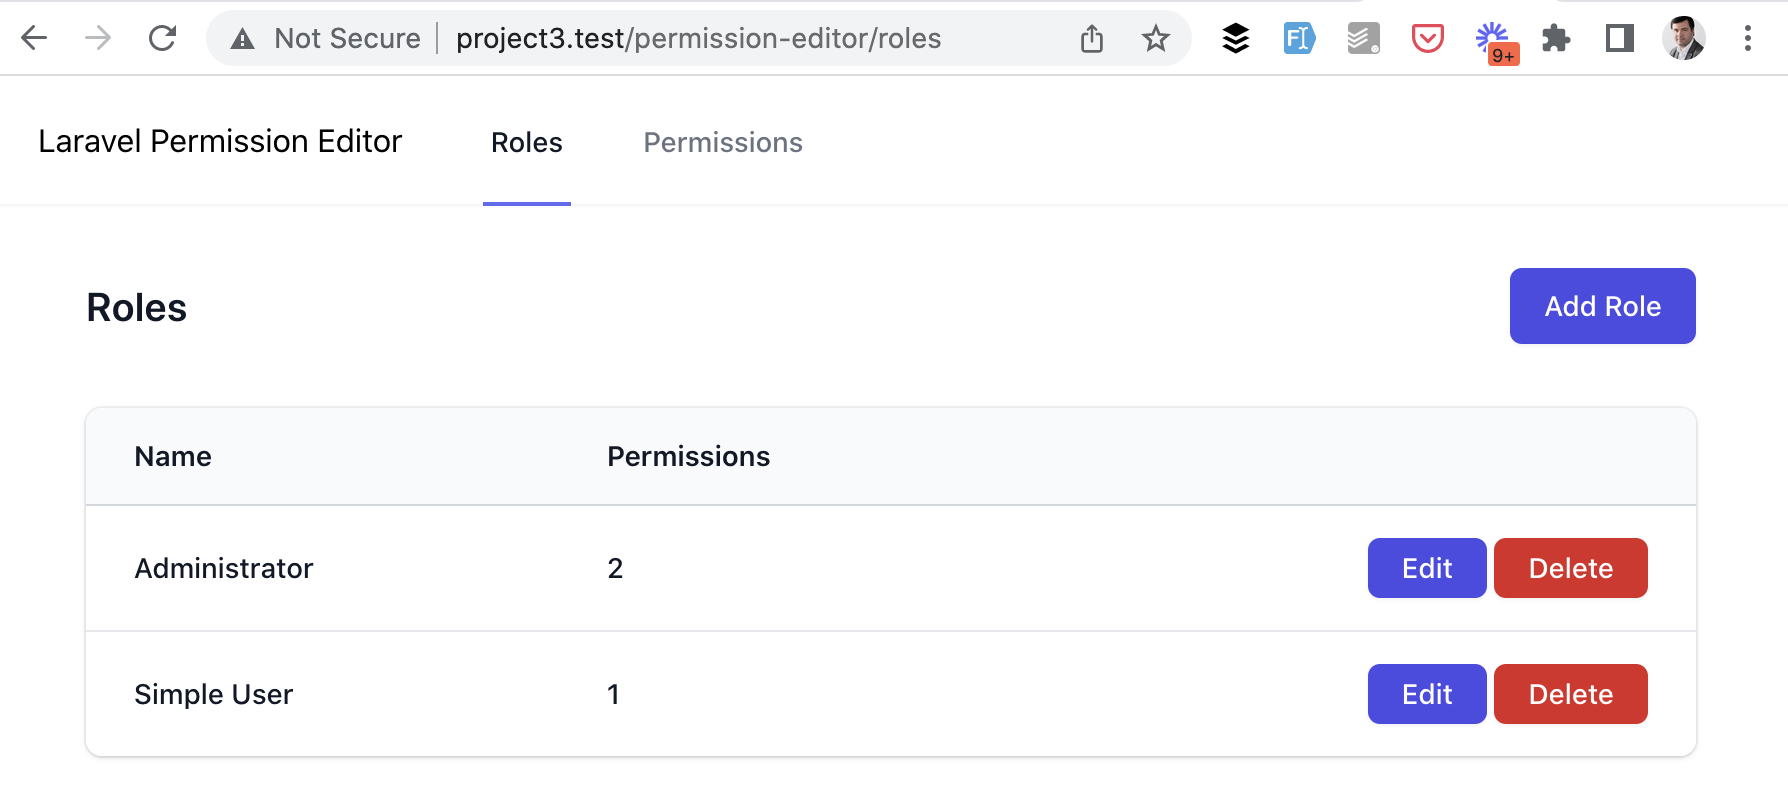1788x812 pixels.
Task: Click the share page icon
Action: (1092, 39)
